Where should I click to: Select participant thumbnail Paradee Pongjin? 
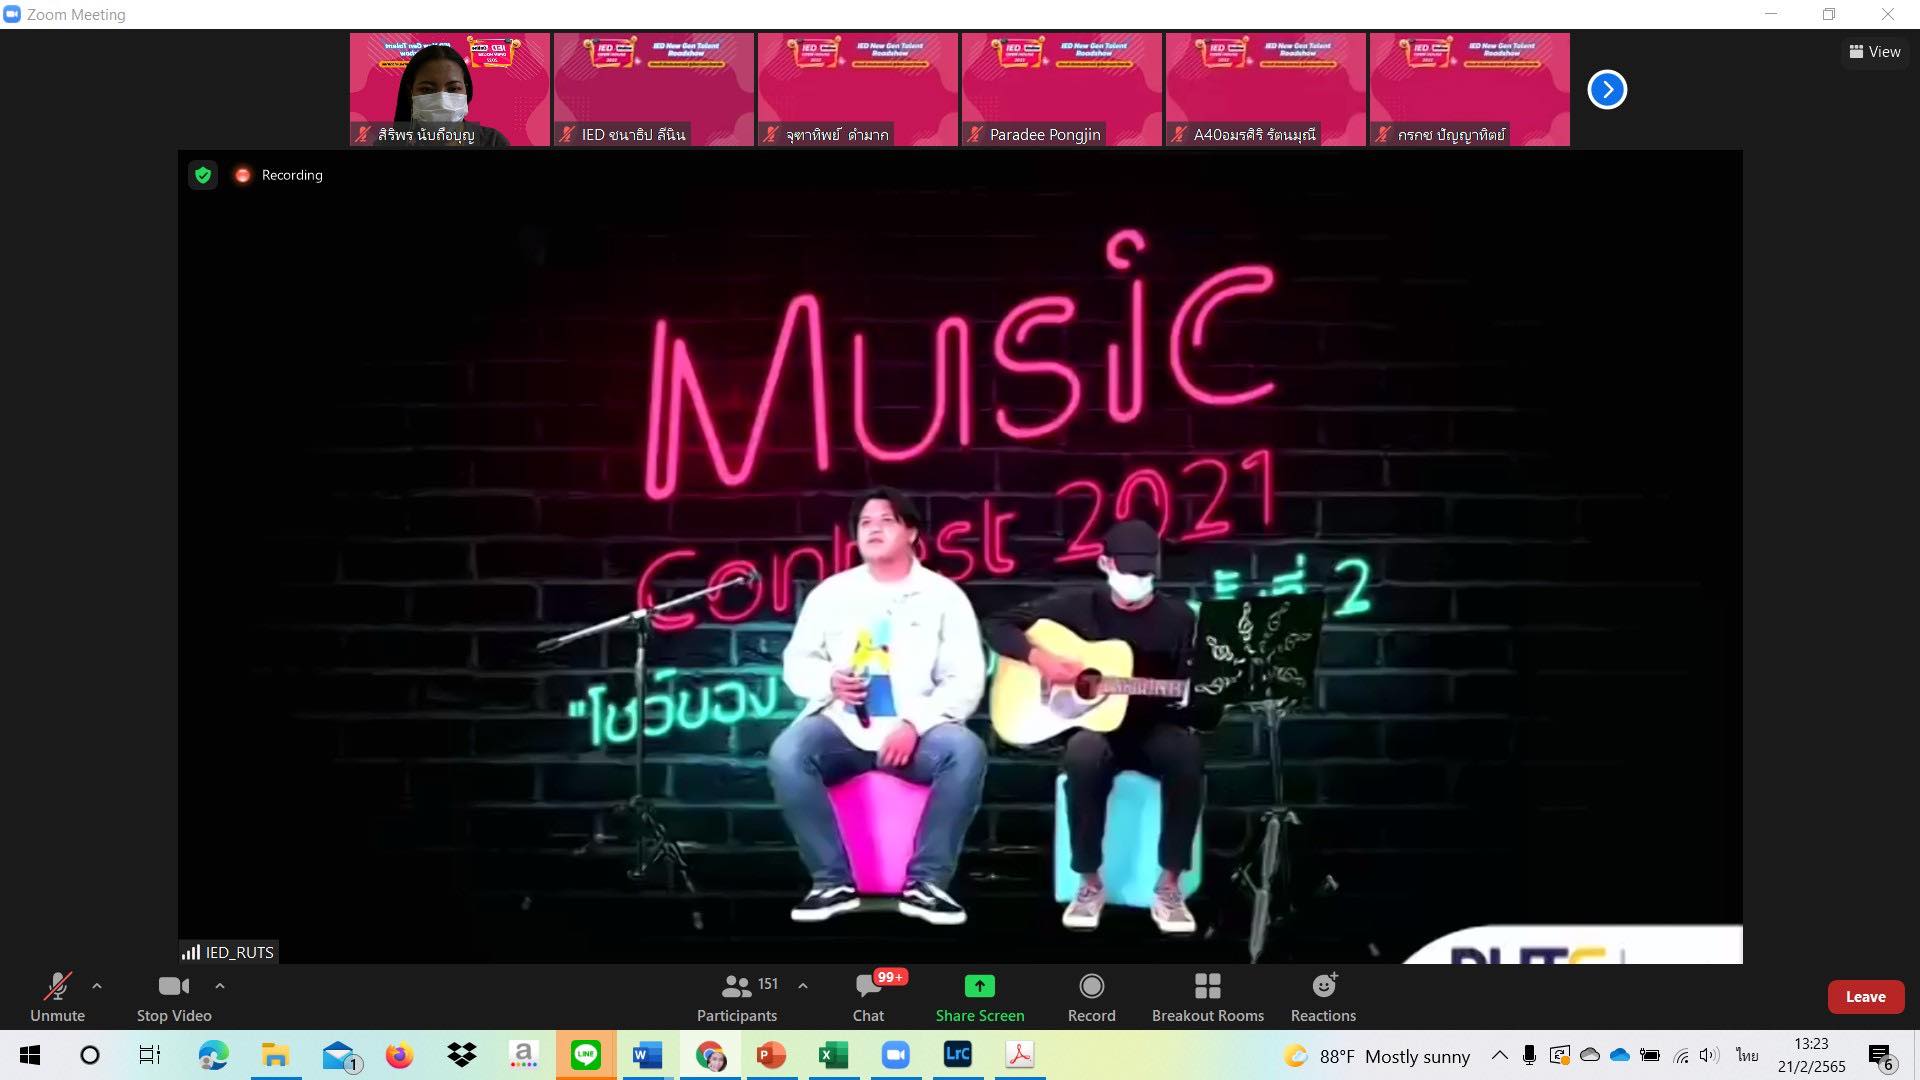coord(1062,90)
